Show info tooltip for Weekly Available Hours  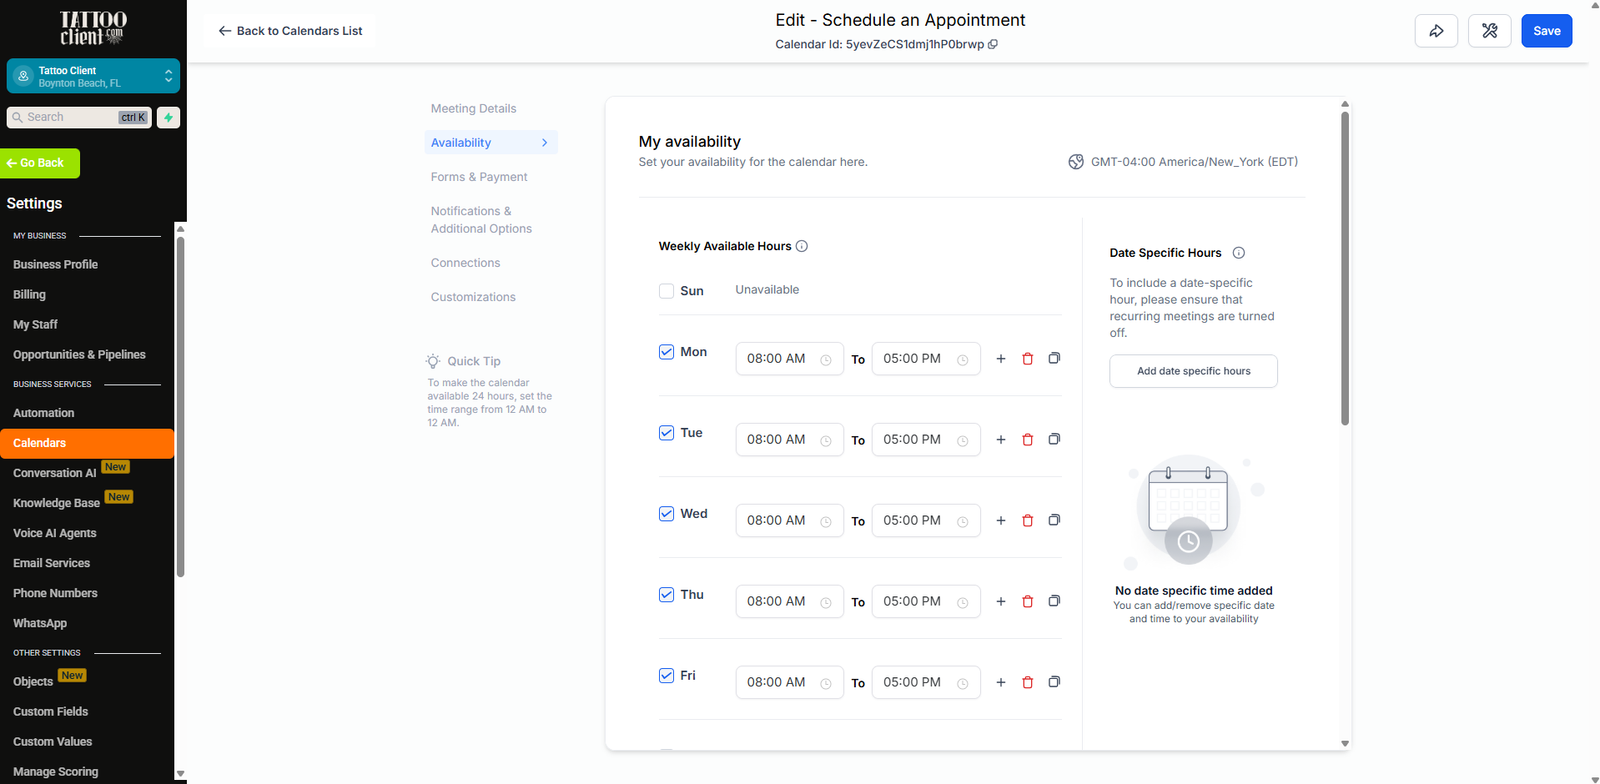802,246
